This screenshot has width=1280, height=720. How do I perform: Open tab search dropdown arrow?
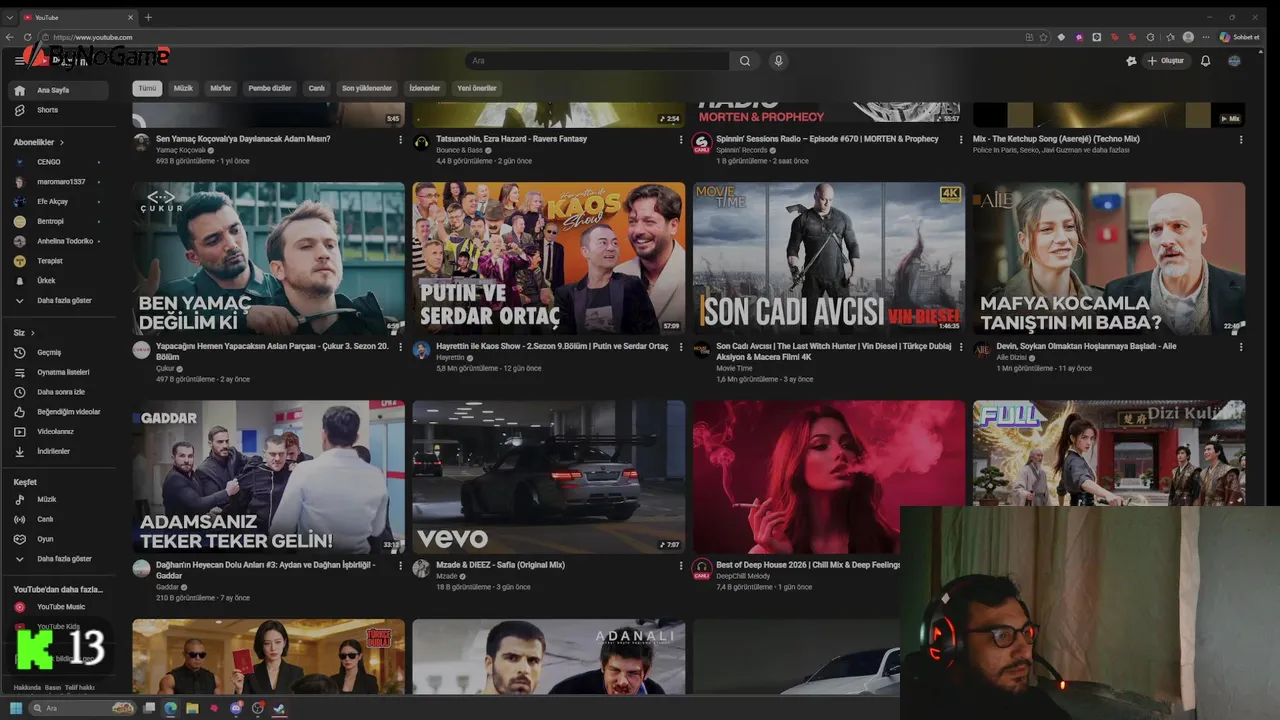[10, 17]
